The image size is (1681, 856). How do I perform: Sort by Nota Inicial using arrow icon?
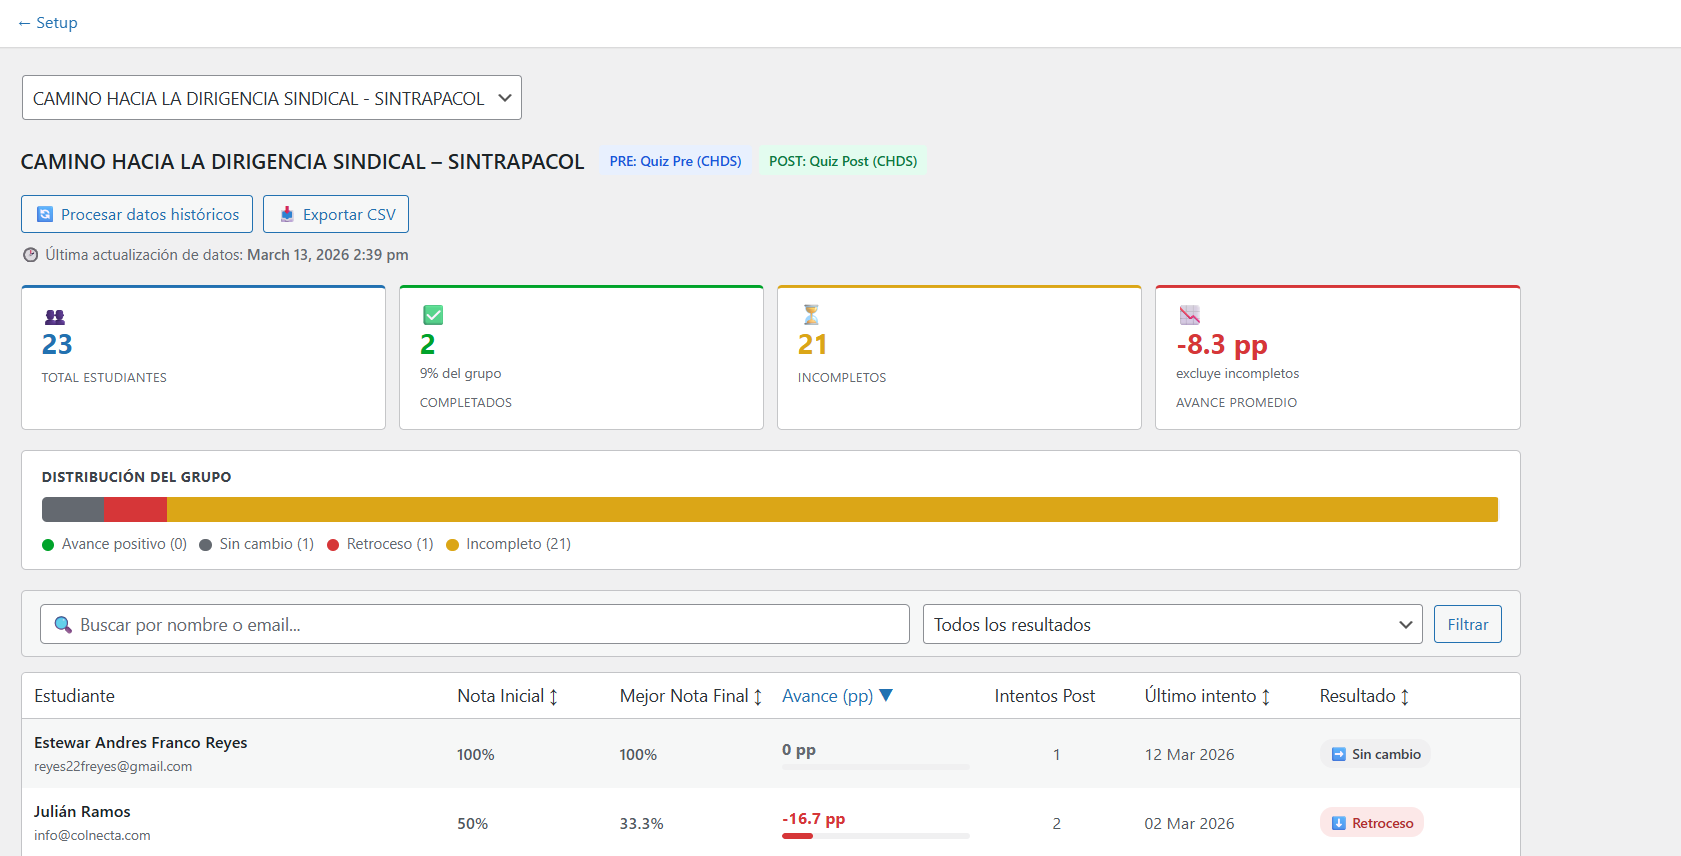[x=554, y=697]
